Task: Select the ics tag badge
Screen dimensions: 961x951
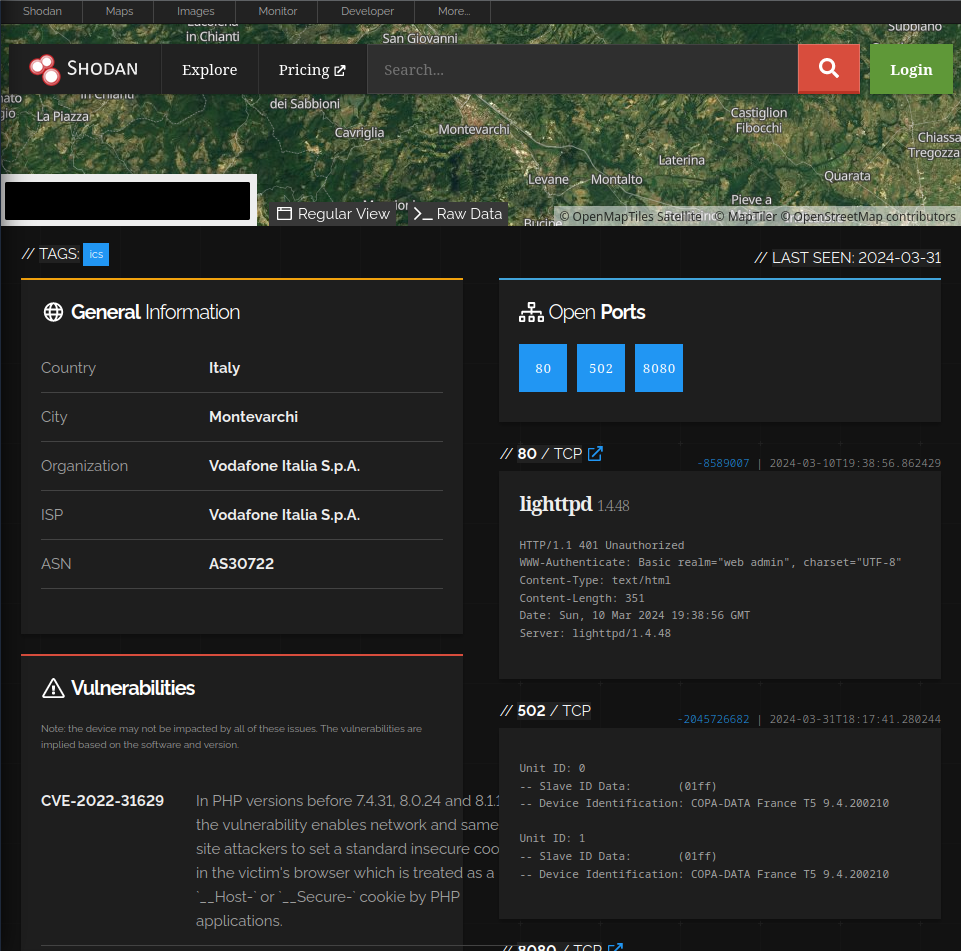Action: tap(96, 254)
